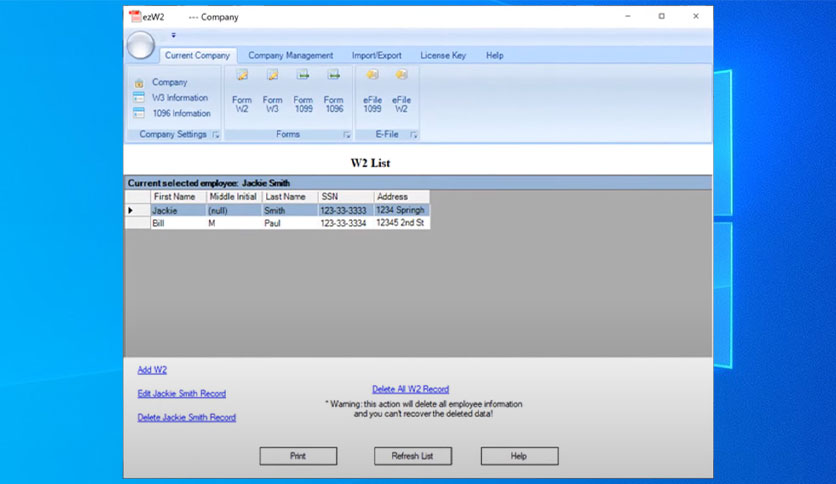Click Delete Jackie Smith Record link
836x484 pixels.
tap(187, 417)
